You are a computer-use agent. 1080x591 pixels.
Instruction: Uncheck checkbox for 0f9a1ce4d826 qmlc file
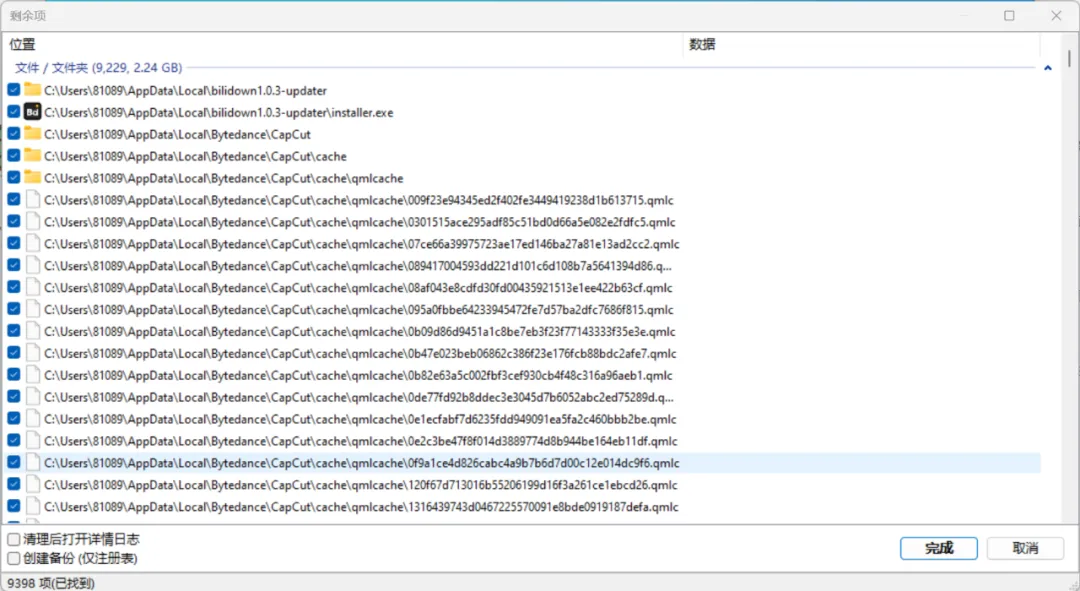[14, 463]
